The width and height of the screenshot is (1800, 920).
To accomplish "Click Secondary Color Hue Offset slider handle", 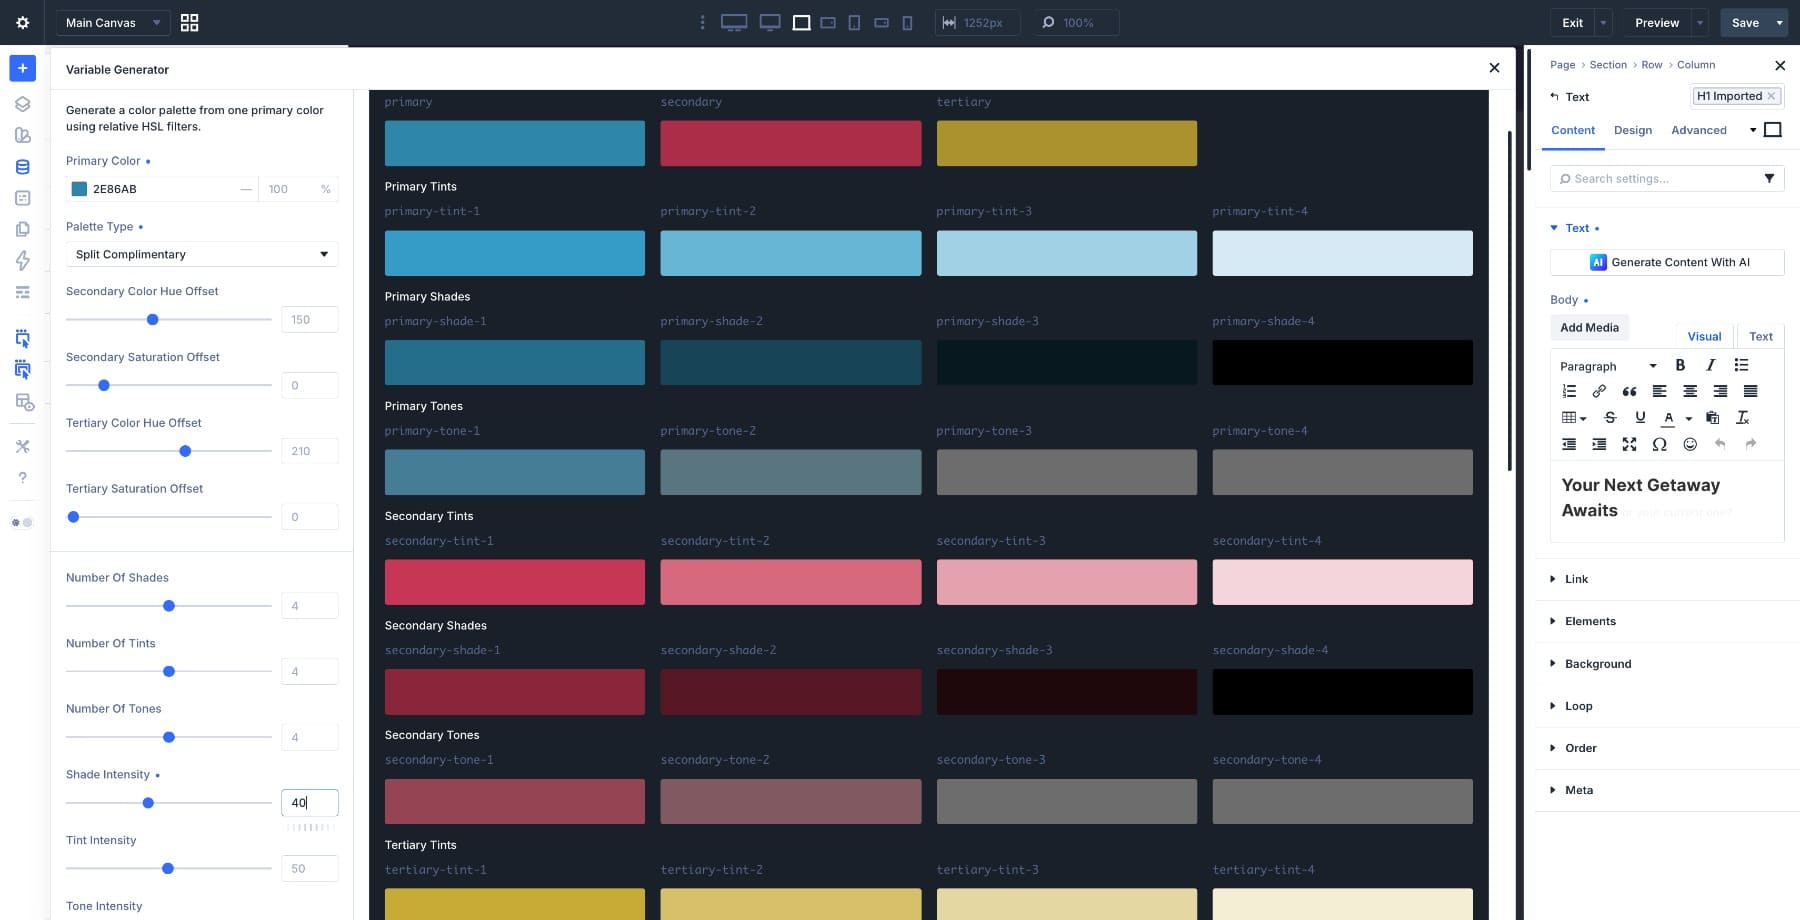I will click(152, 320).
